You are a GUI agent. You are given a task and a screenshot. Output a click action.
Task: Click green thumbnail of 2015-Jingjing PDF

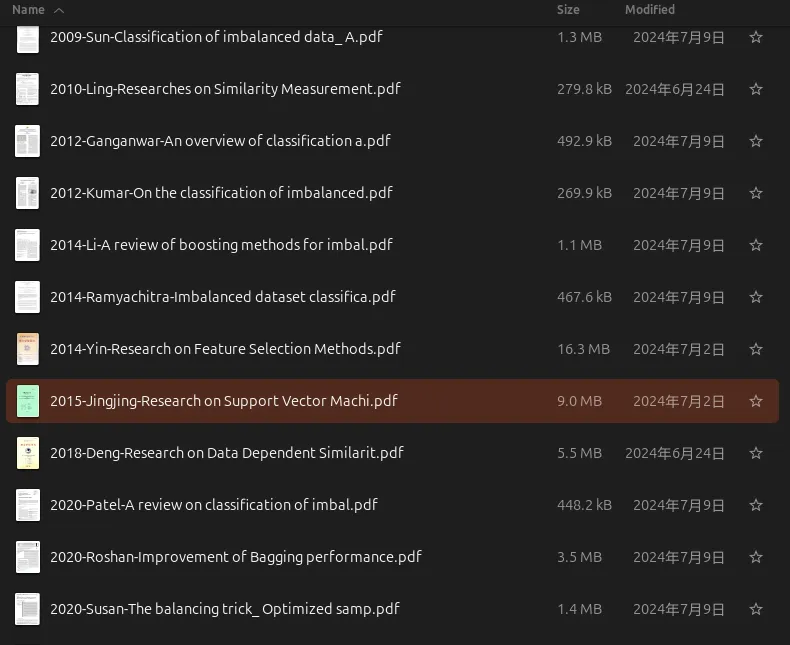27,401
